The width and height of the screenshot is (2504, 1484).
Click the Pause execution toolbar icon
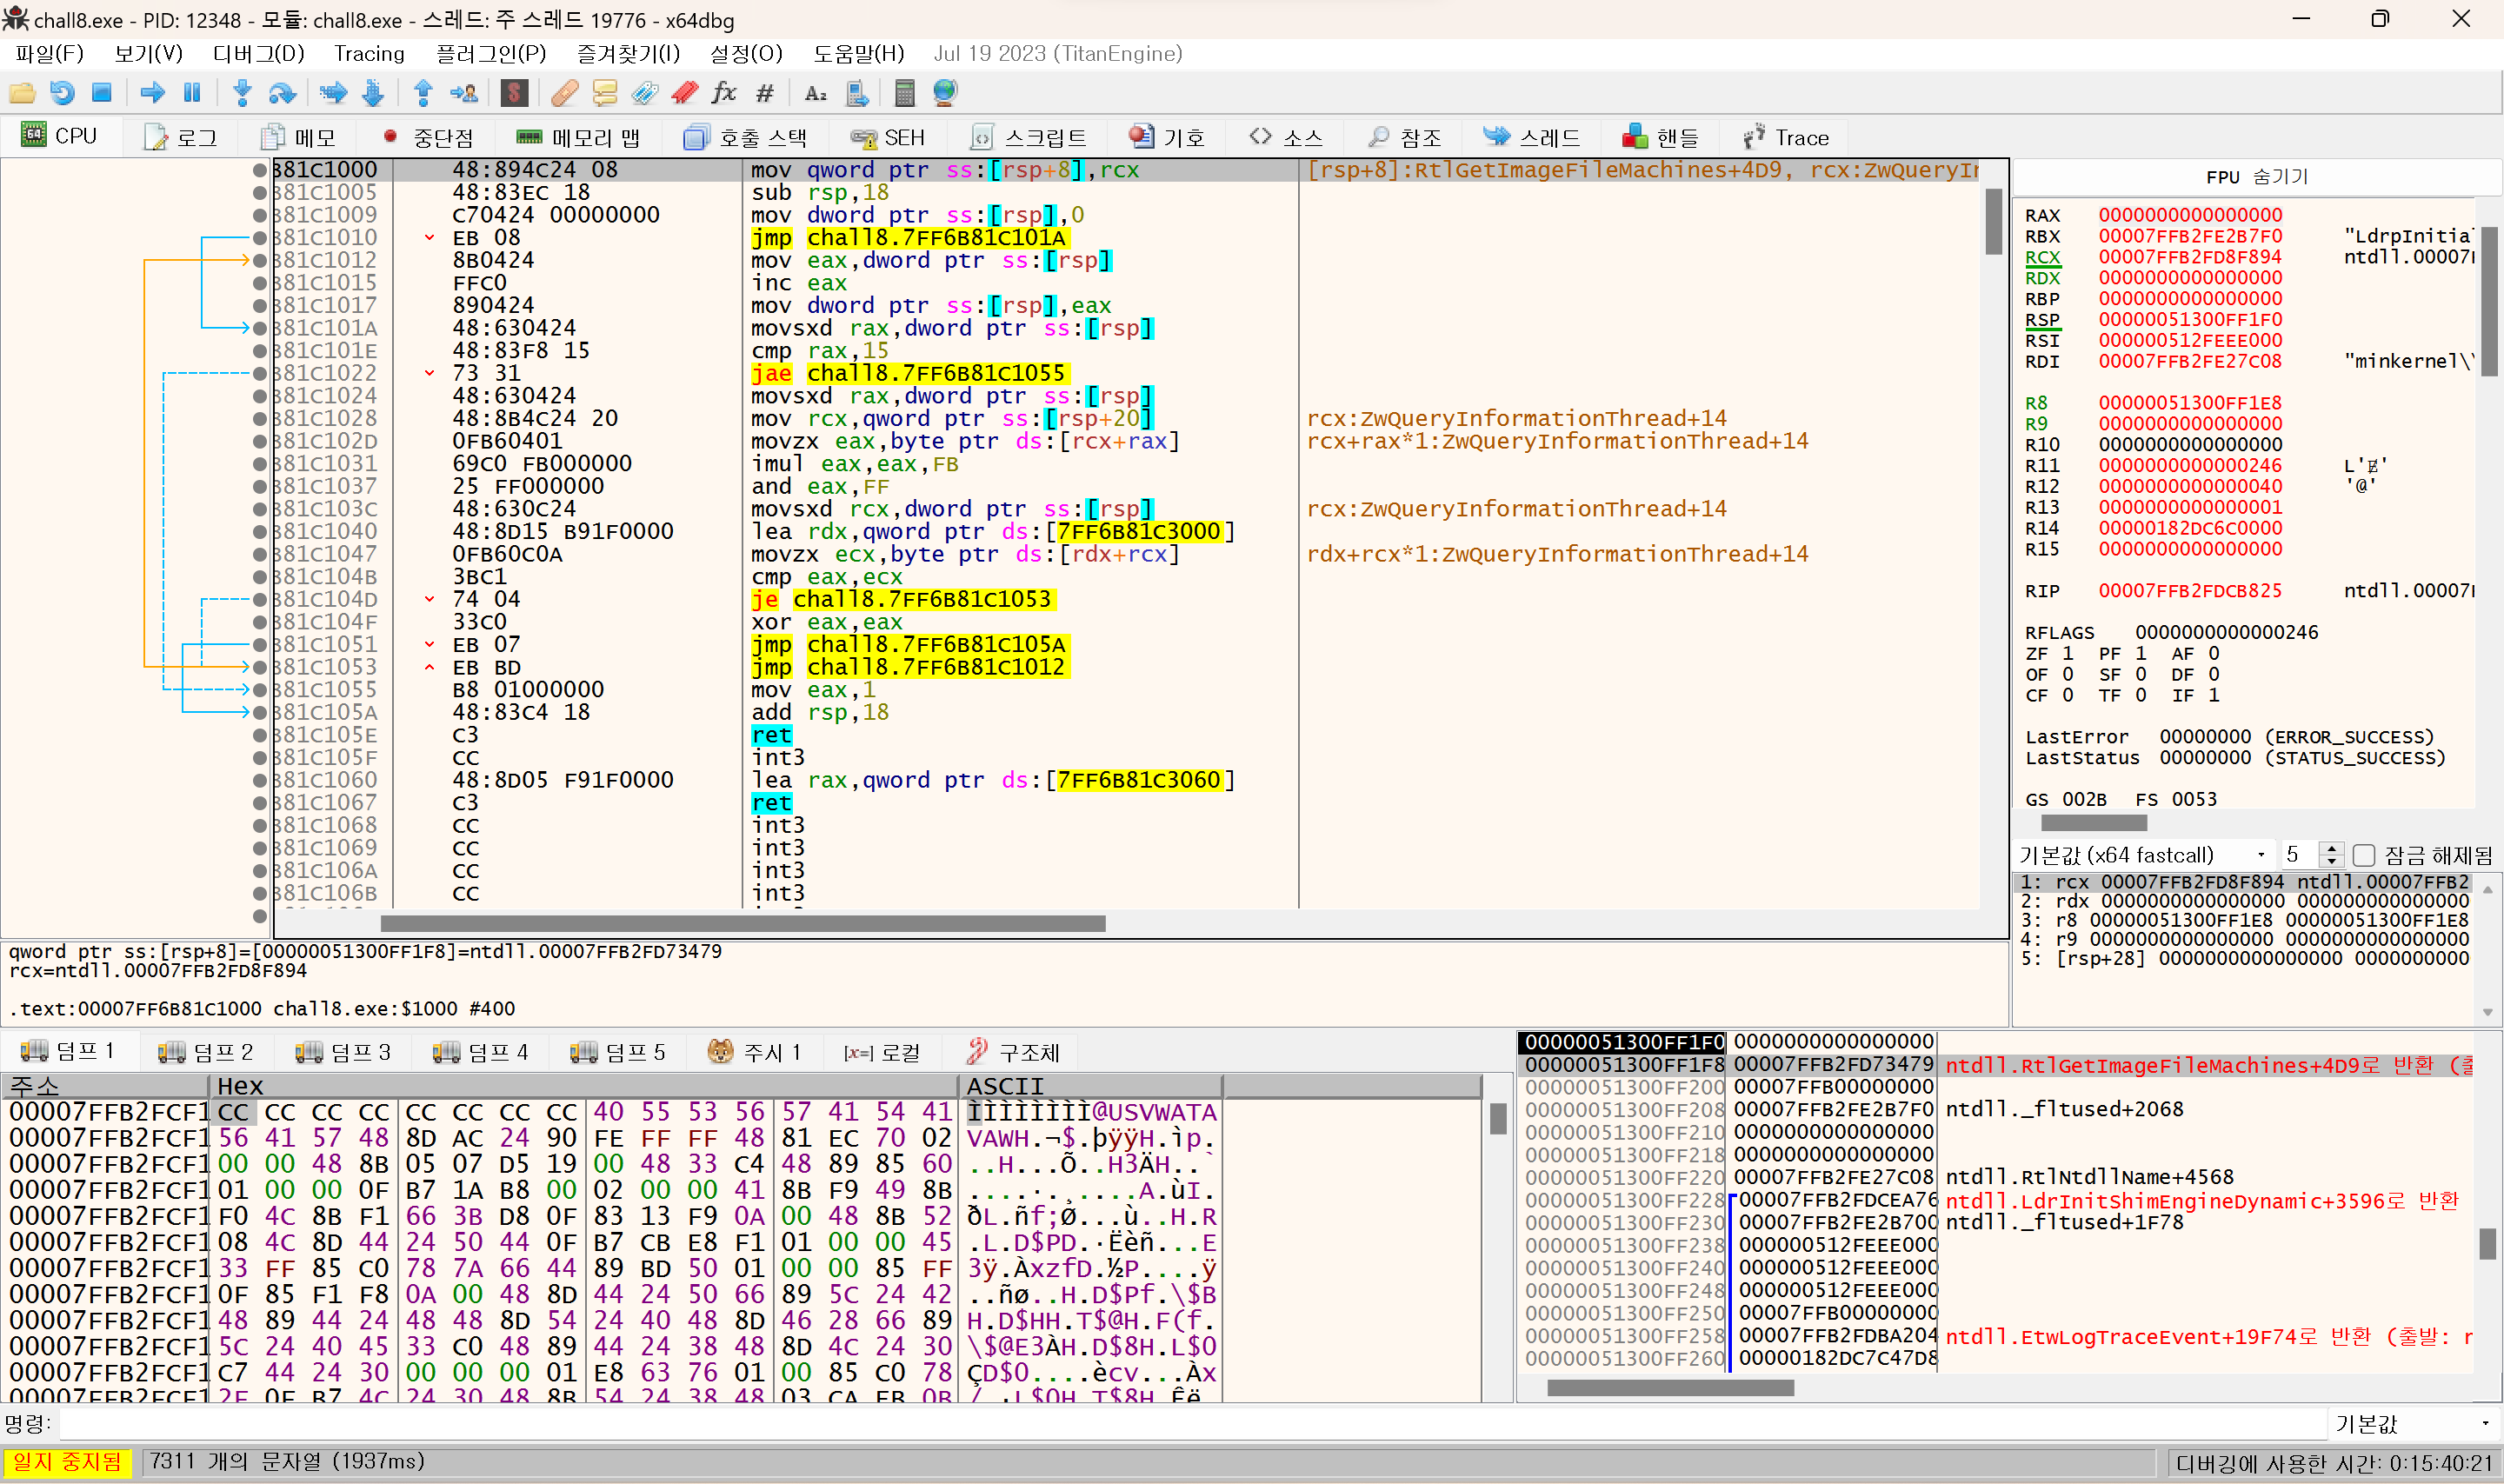pyautogui.click(x=192, y=93)
